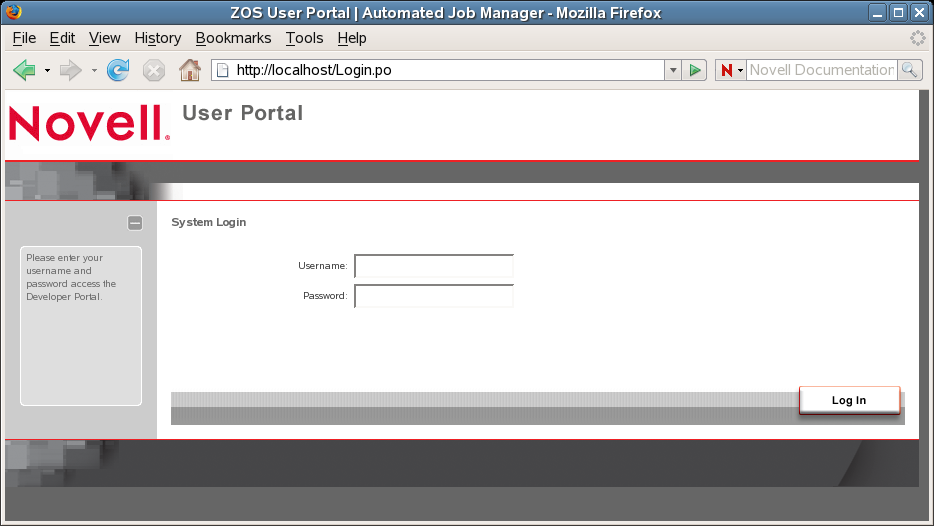Close the Firefox window
934x526 pixels.
pyautogui.click(x=920, y=13)
